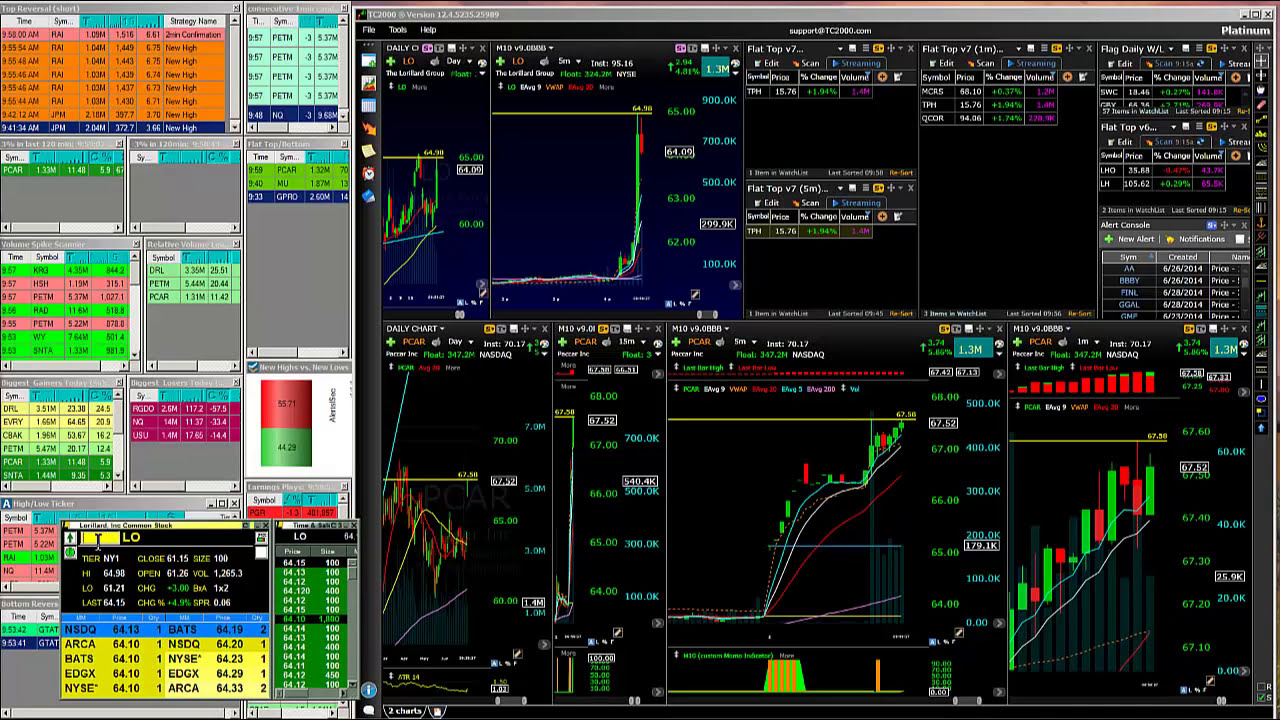Viewport: 1280px width, 720px height.
Task: Switch to the 2 charts layout tab
Action: click(405, 711)
